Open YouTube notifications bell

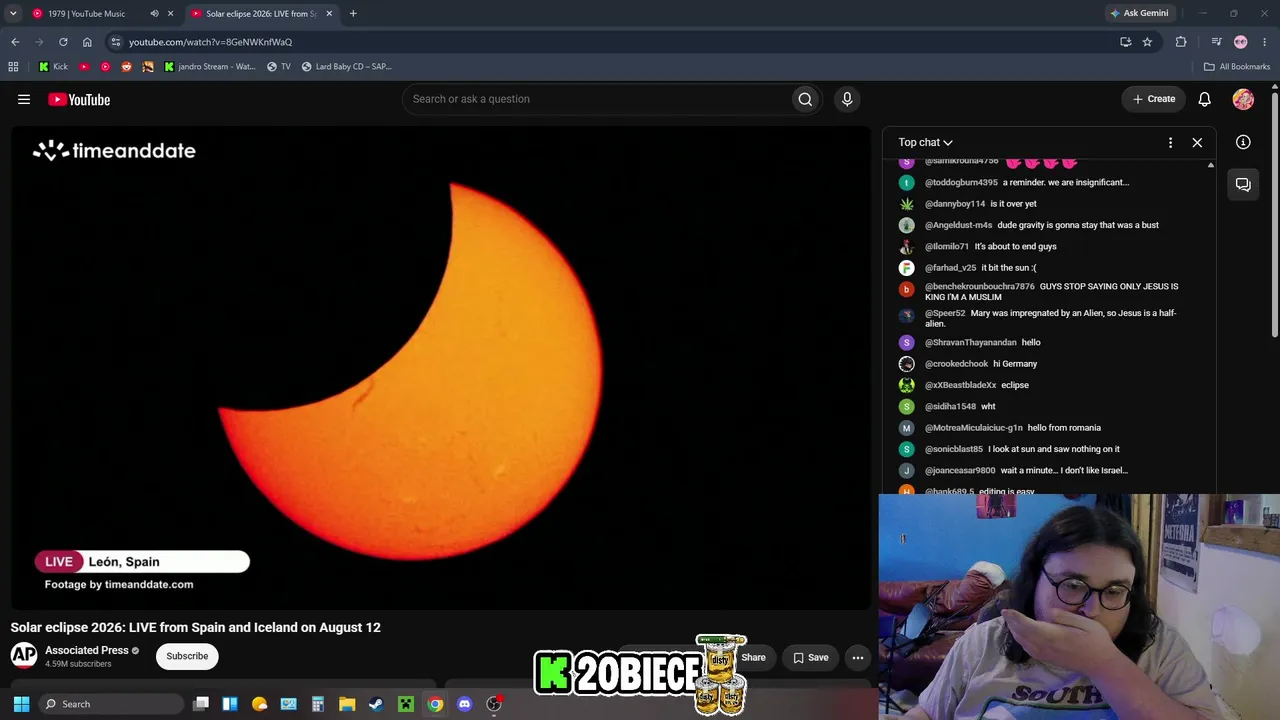1205,99
